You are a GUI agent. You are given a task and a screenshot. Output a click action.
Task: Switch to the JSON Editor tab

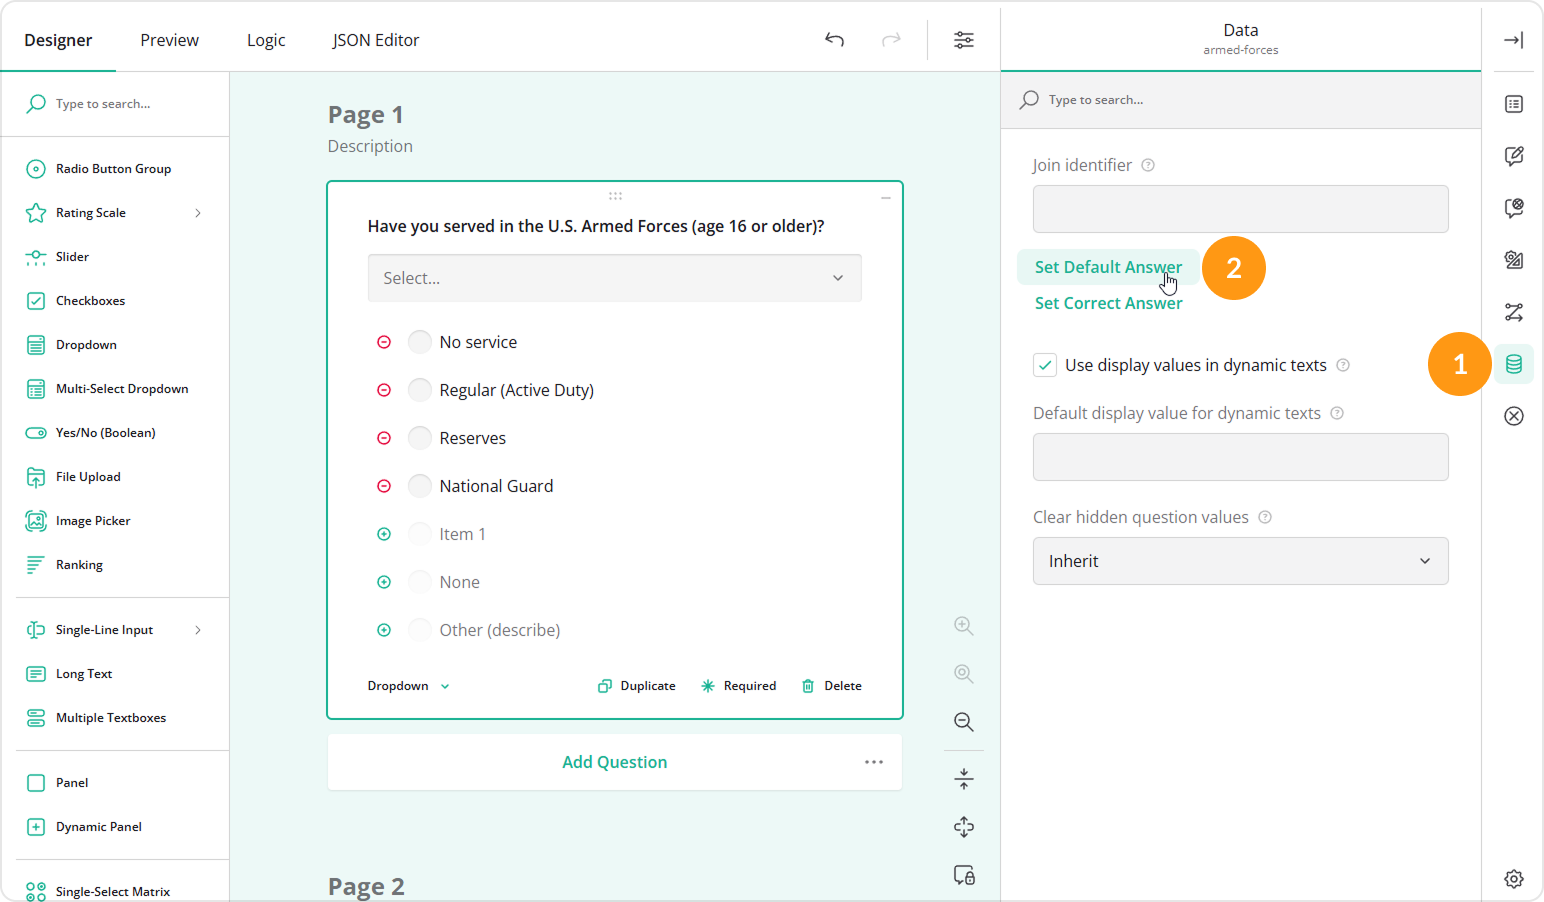coord(375,40)
